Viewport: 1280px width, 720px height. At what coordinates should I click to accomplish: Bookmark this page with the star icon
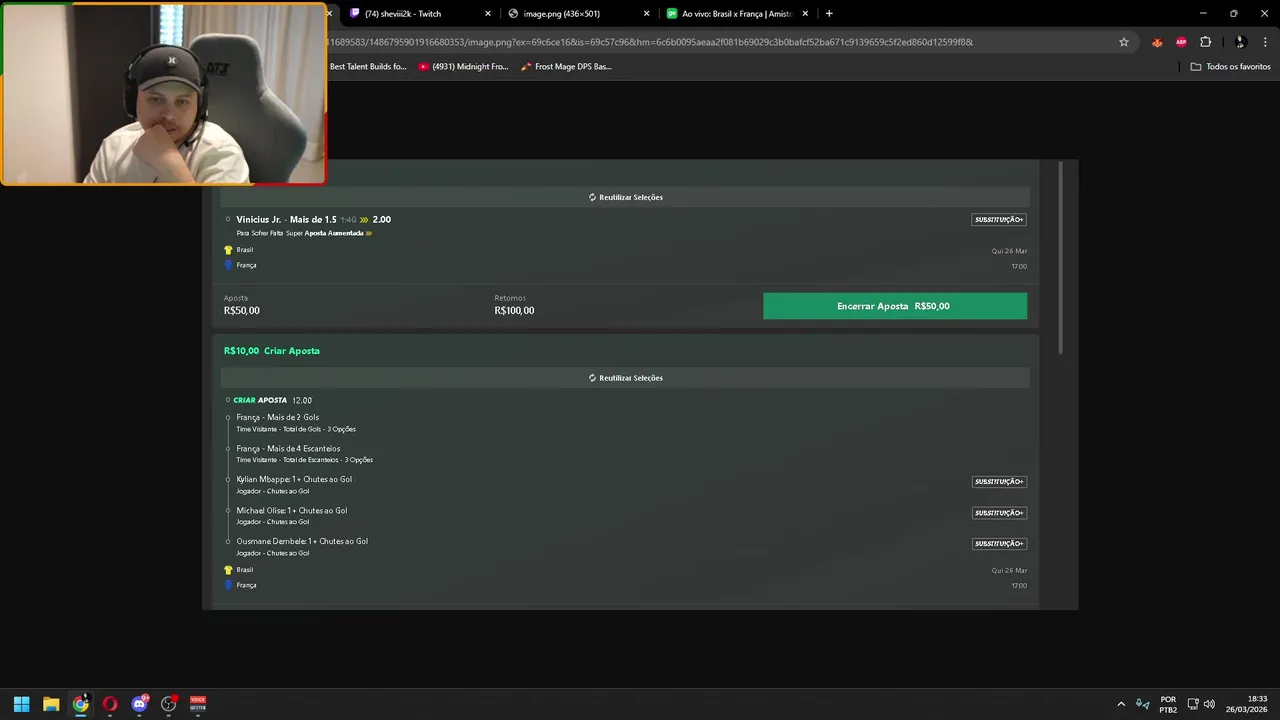1124,42
